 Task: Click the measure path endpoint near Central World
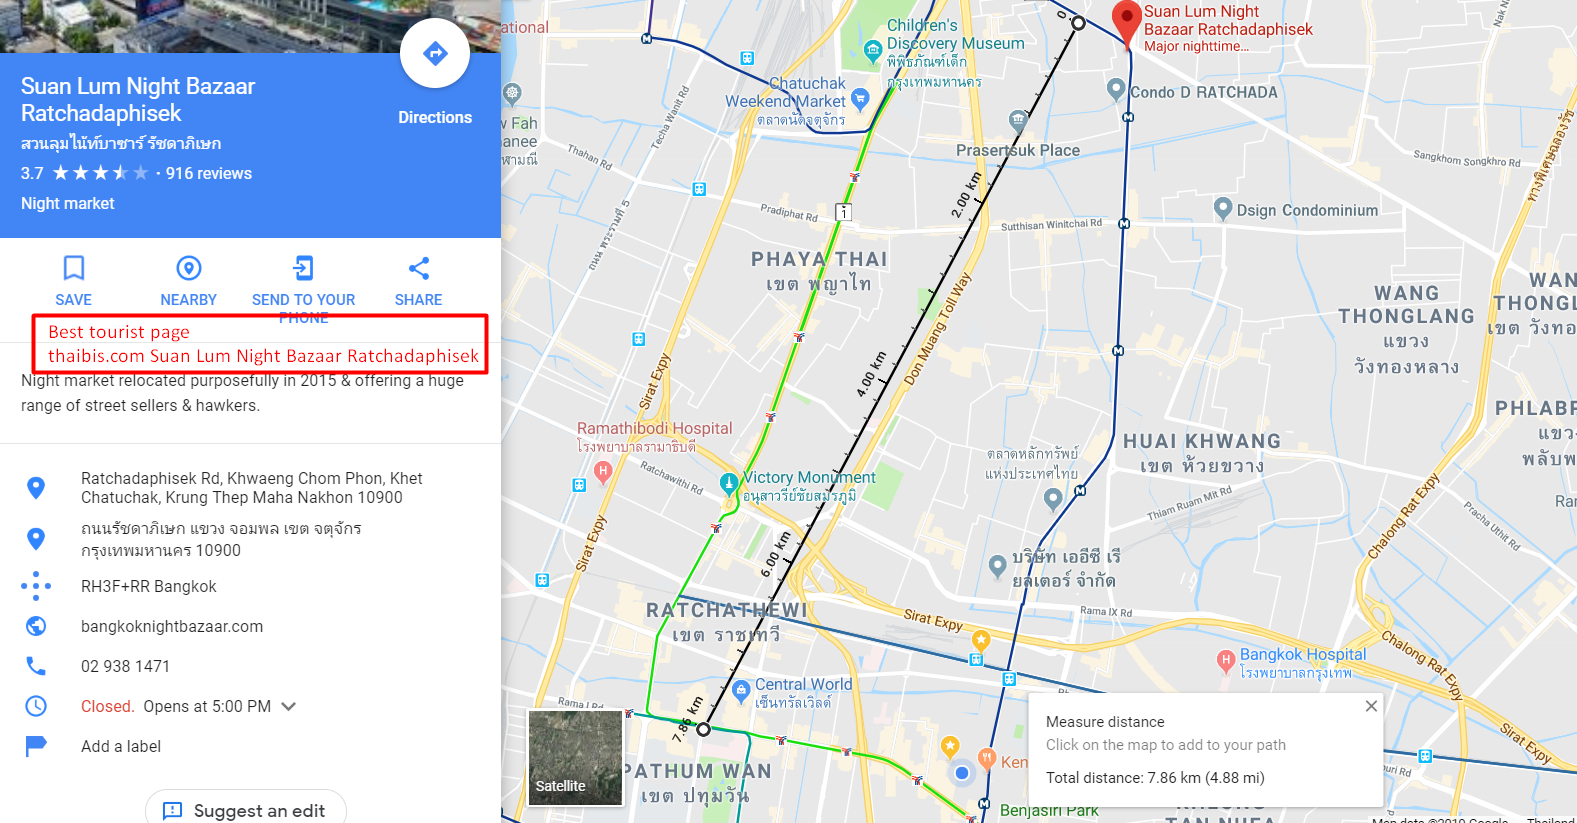(704, 729)
